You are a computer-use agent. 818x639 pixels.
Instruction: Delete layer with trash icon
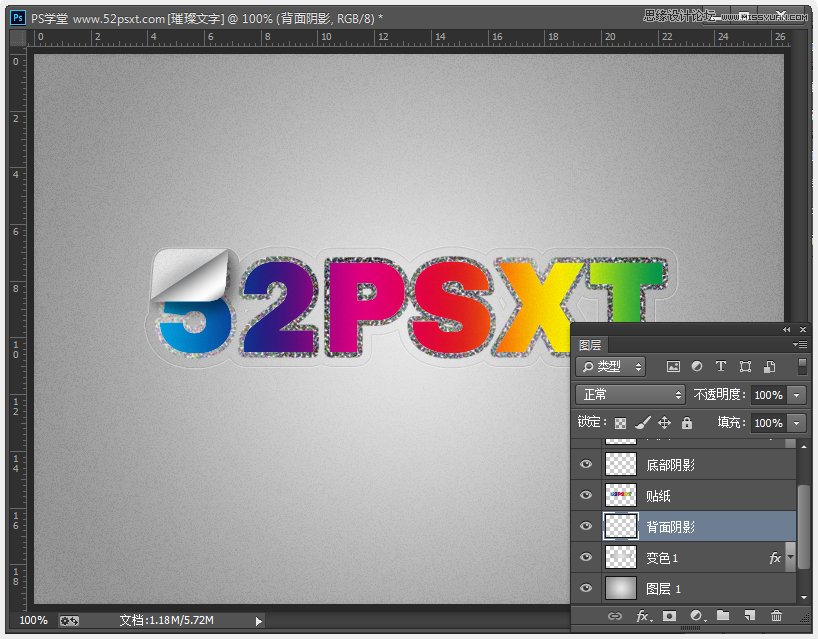776,616
